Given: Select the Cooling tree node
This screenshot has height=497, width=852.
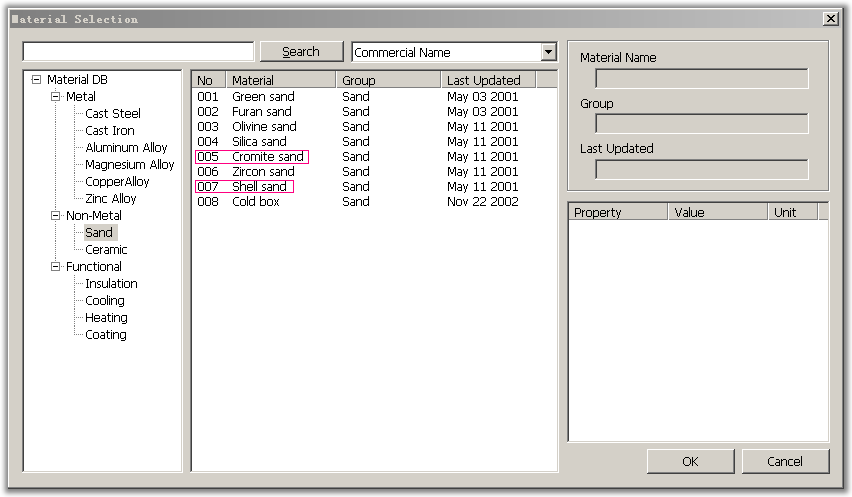Looking at the screenshot, I should point(105,300).
